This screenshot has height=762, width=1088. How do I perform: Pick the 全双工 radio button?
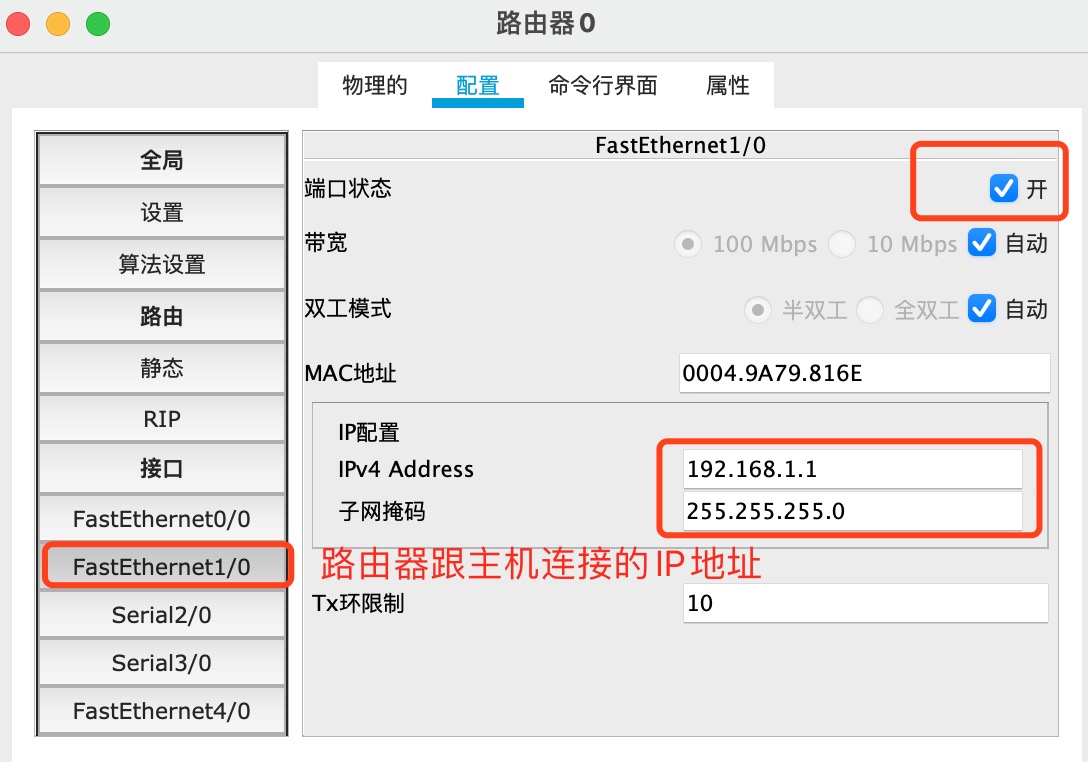pyautogui.click(x=869, y=310)
